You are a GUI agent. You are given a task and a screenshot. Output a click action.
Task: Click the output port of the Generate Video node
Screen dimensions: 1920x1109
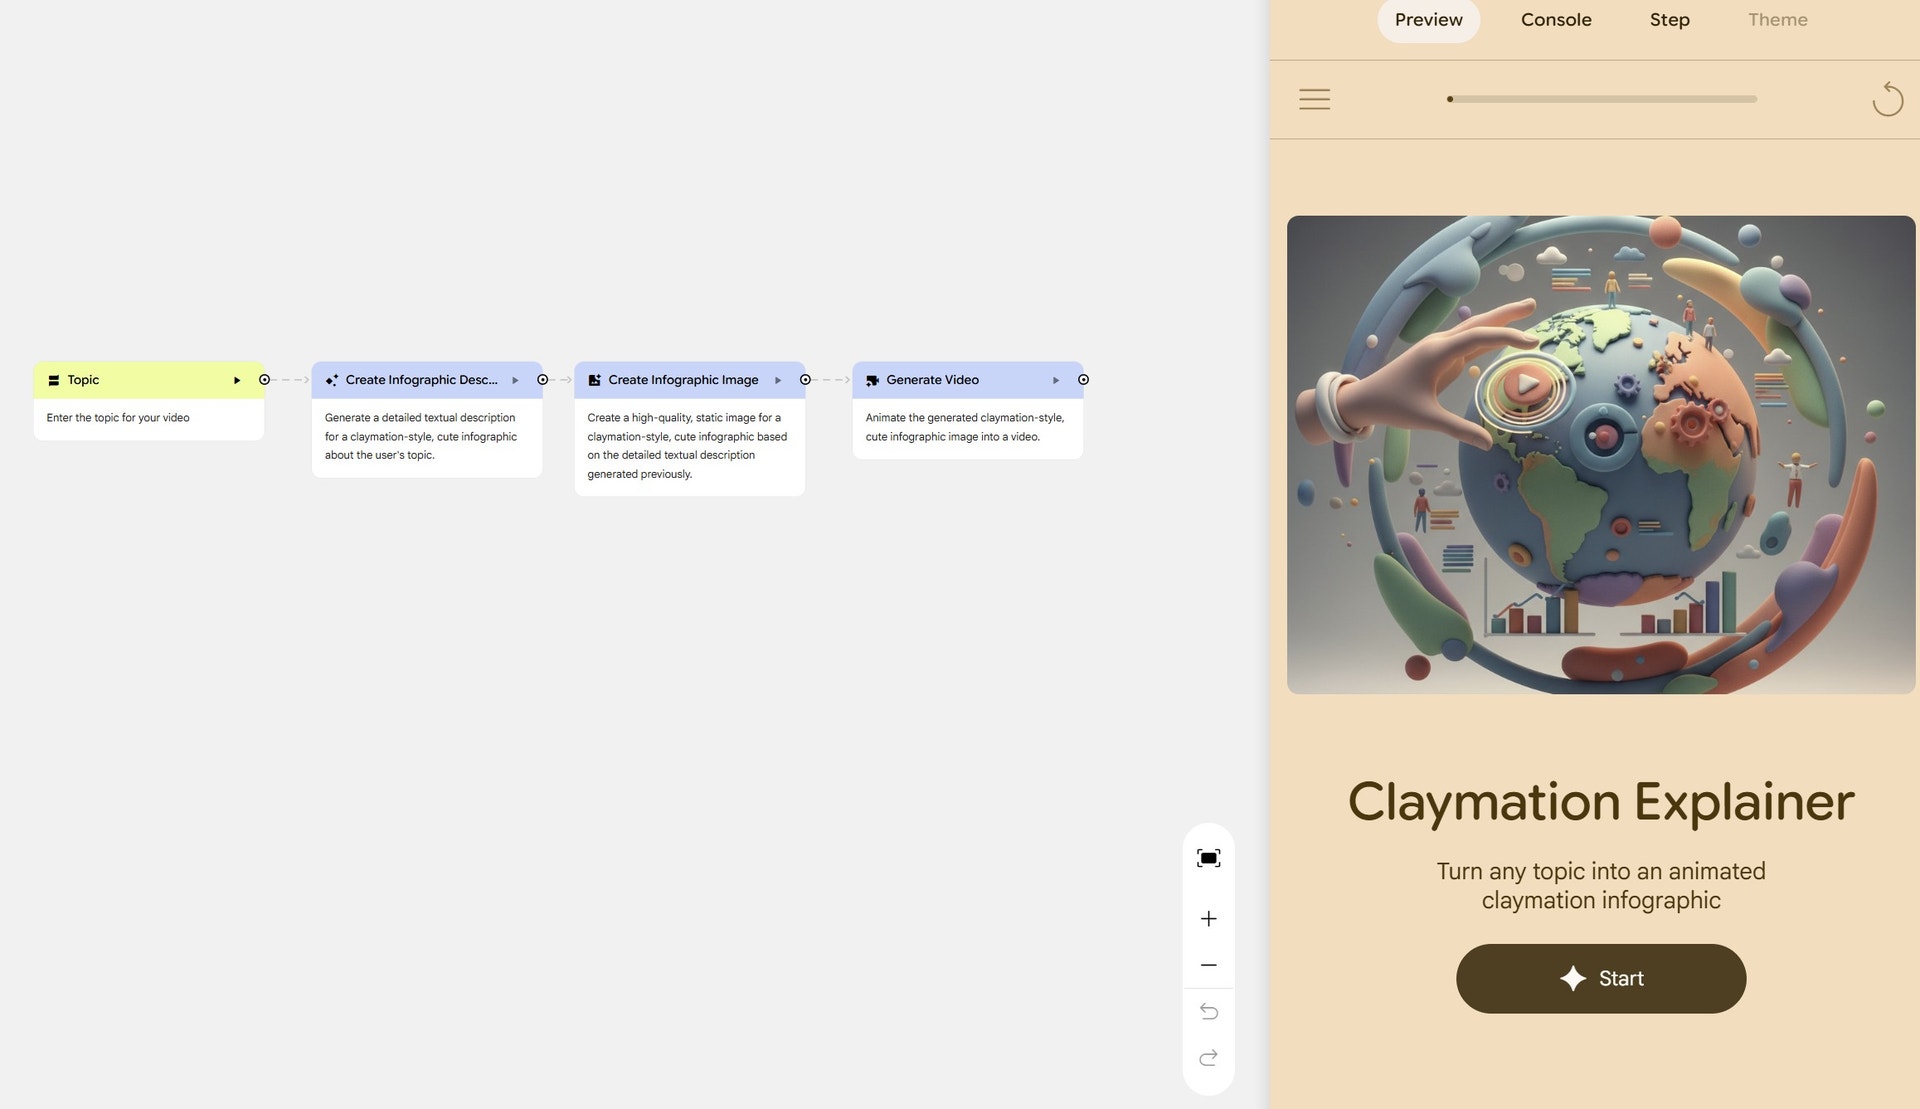[x=1083, y=380]
